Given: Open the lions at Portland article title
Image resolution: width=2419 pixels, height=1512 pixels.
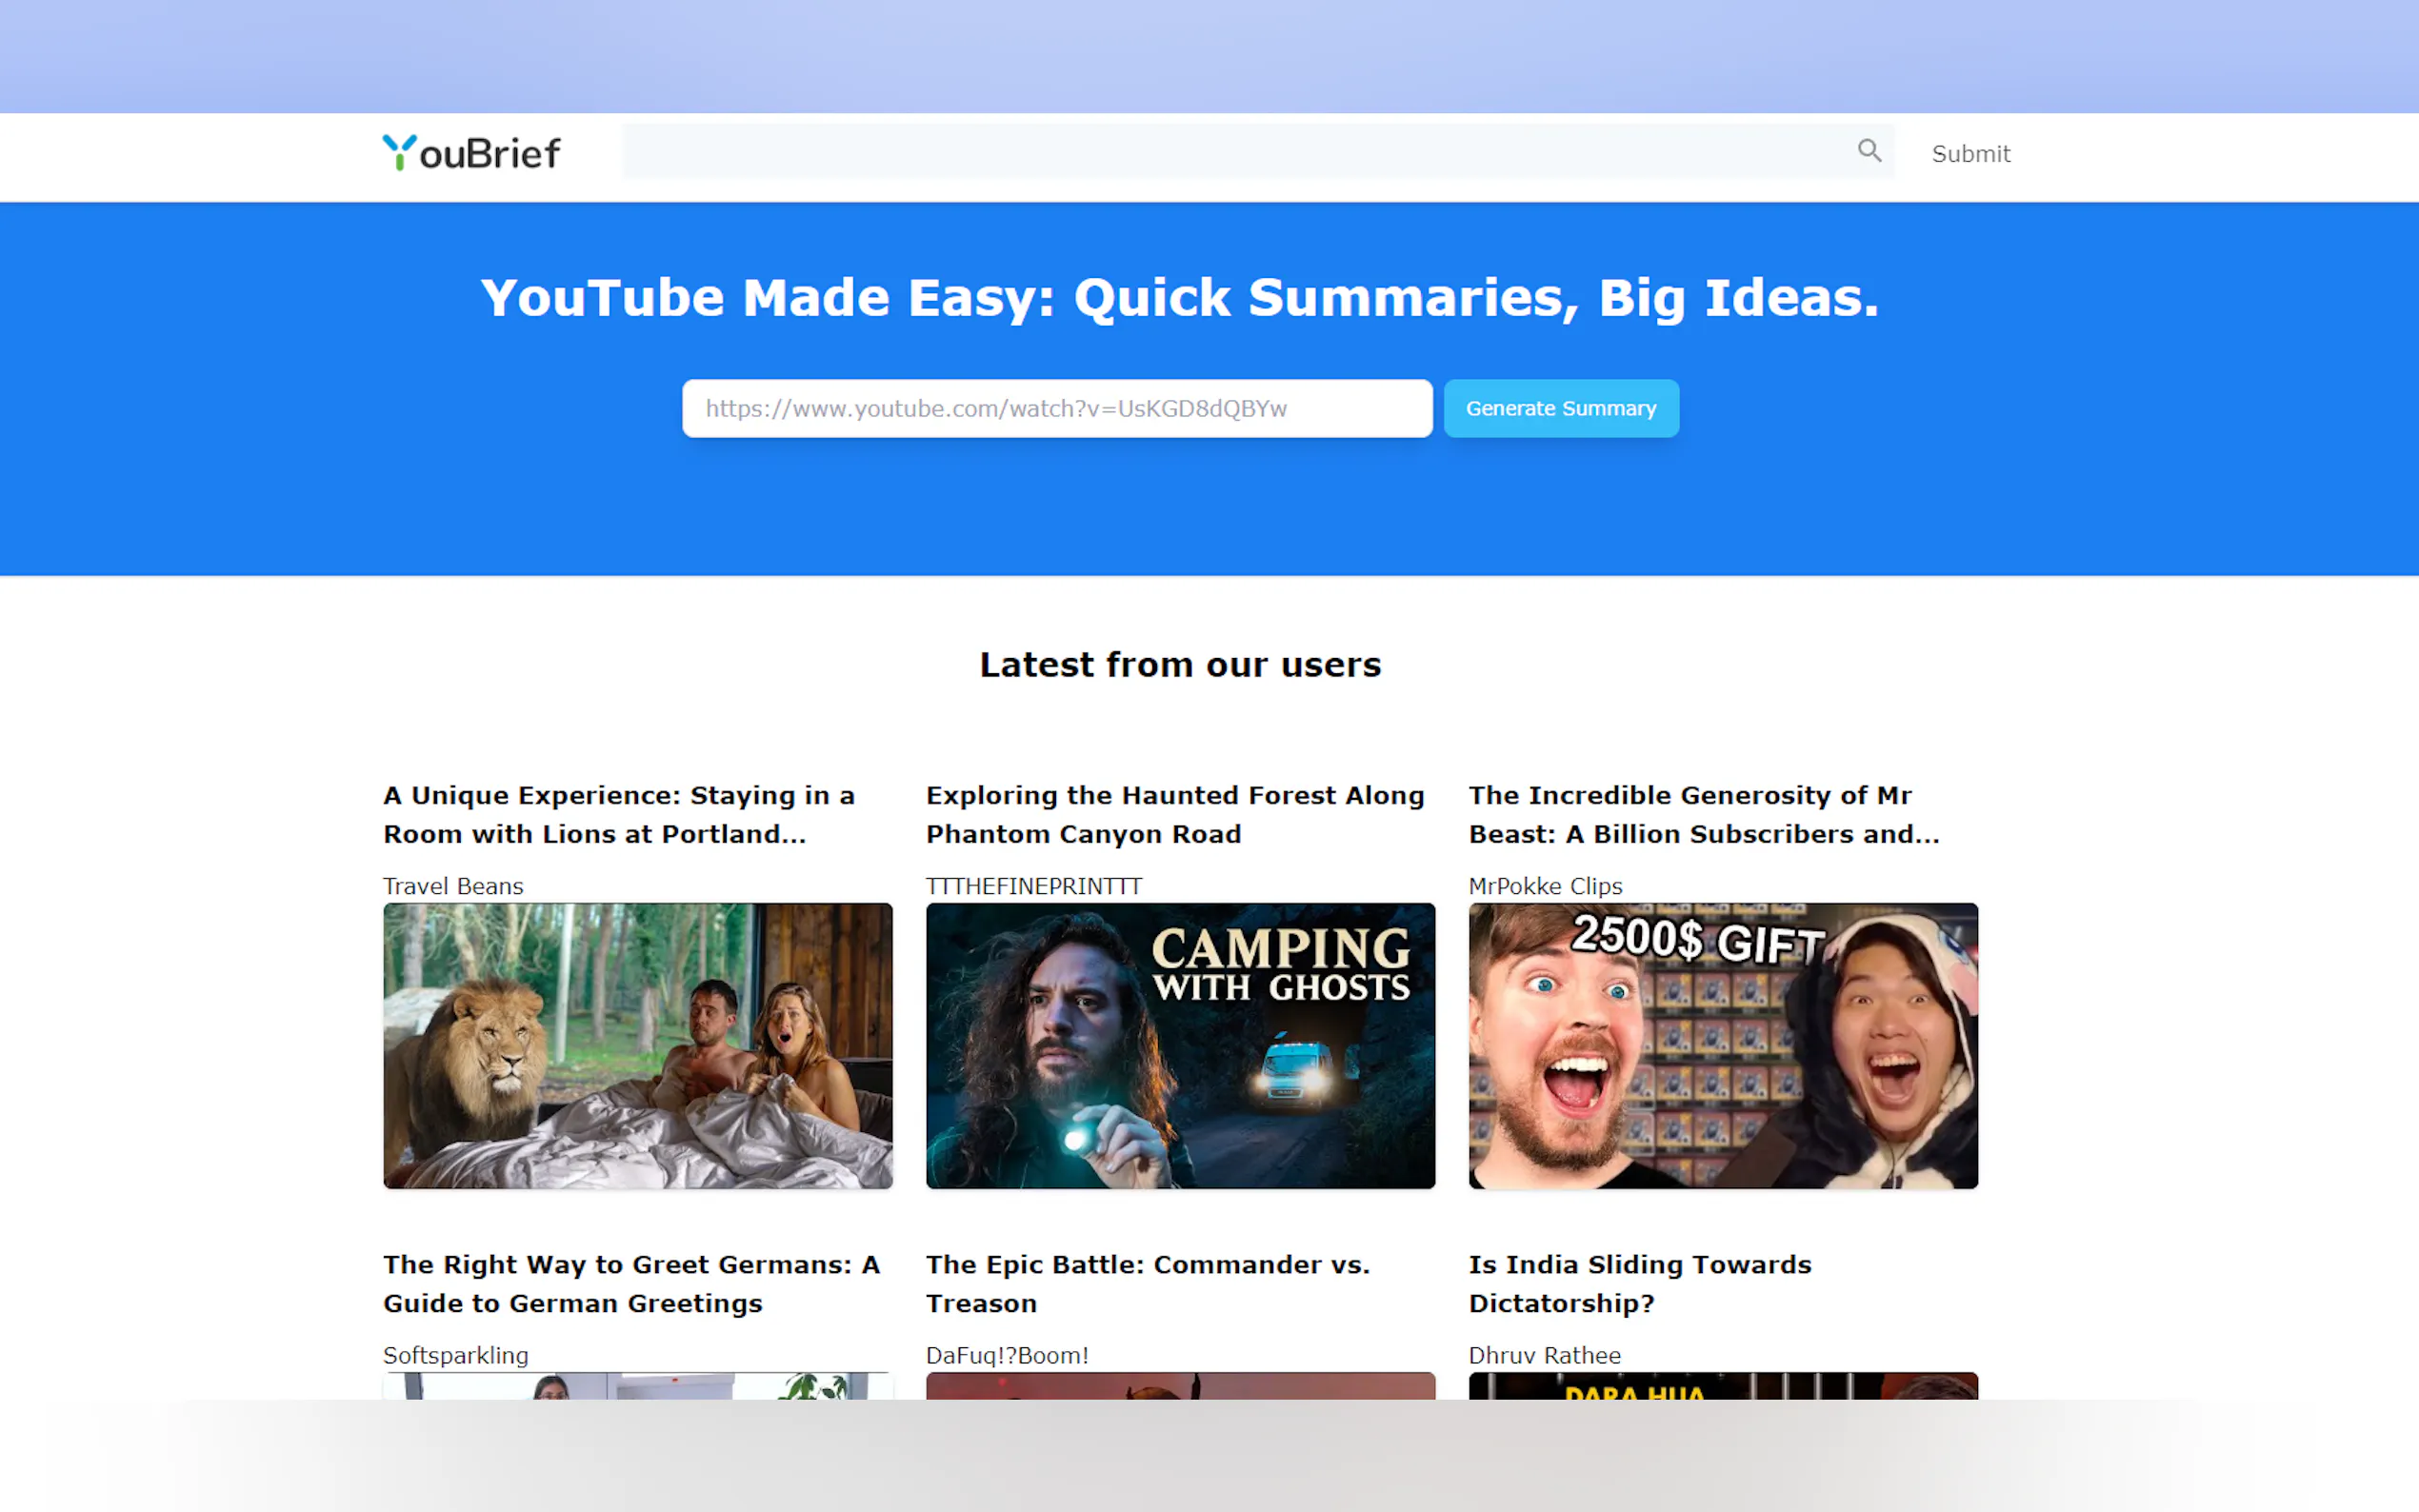Looking at the screenshot, I should click(x=620, y=814).
